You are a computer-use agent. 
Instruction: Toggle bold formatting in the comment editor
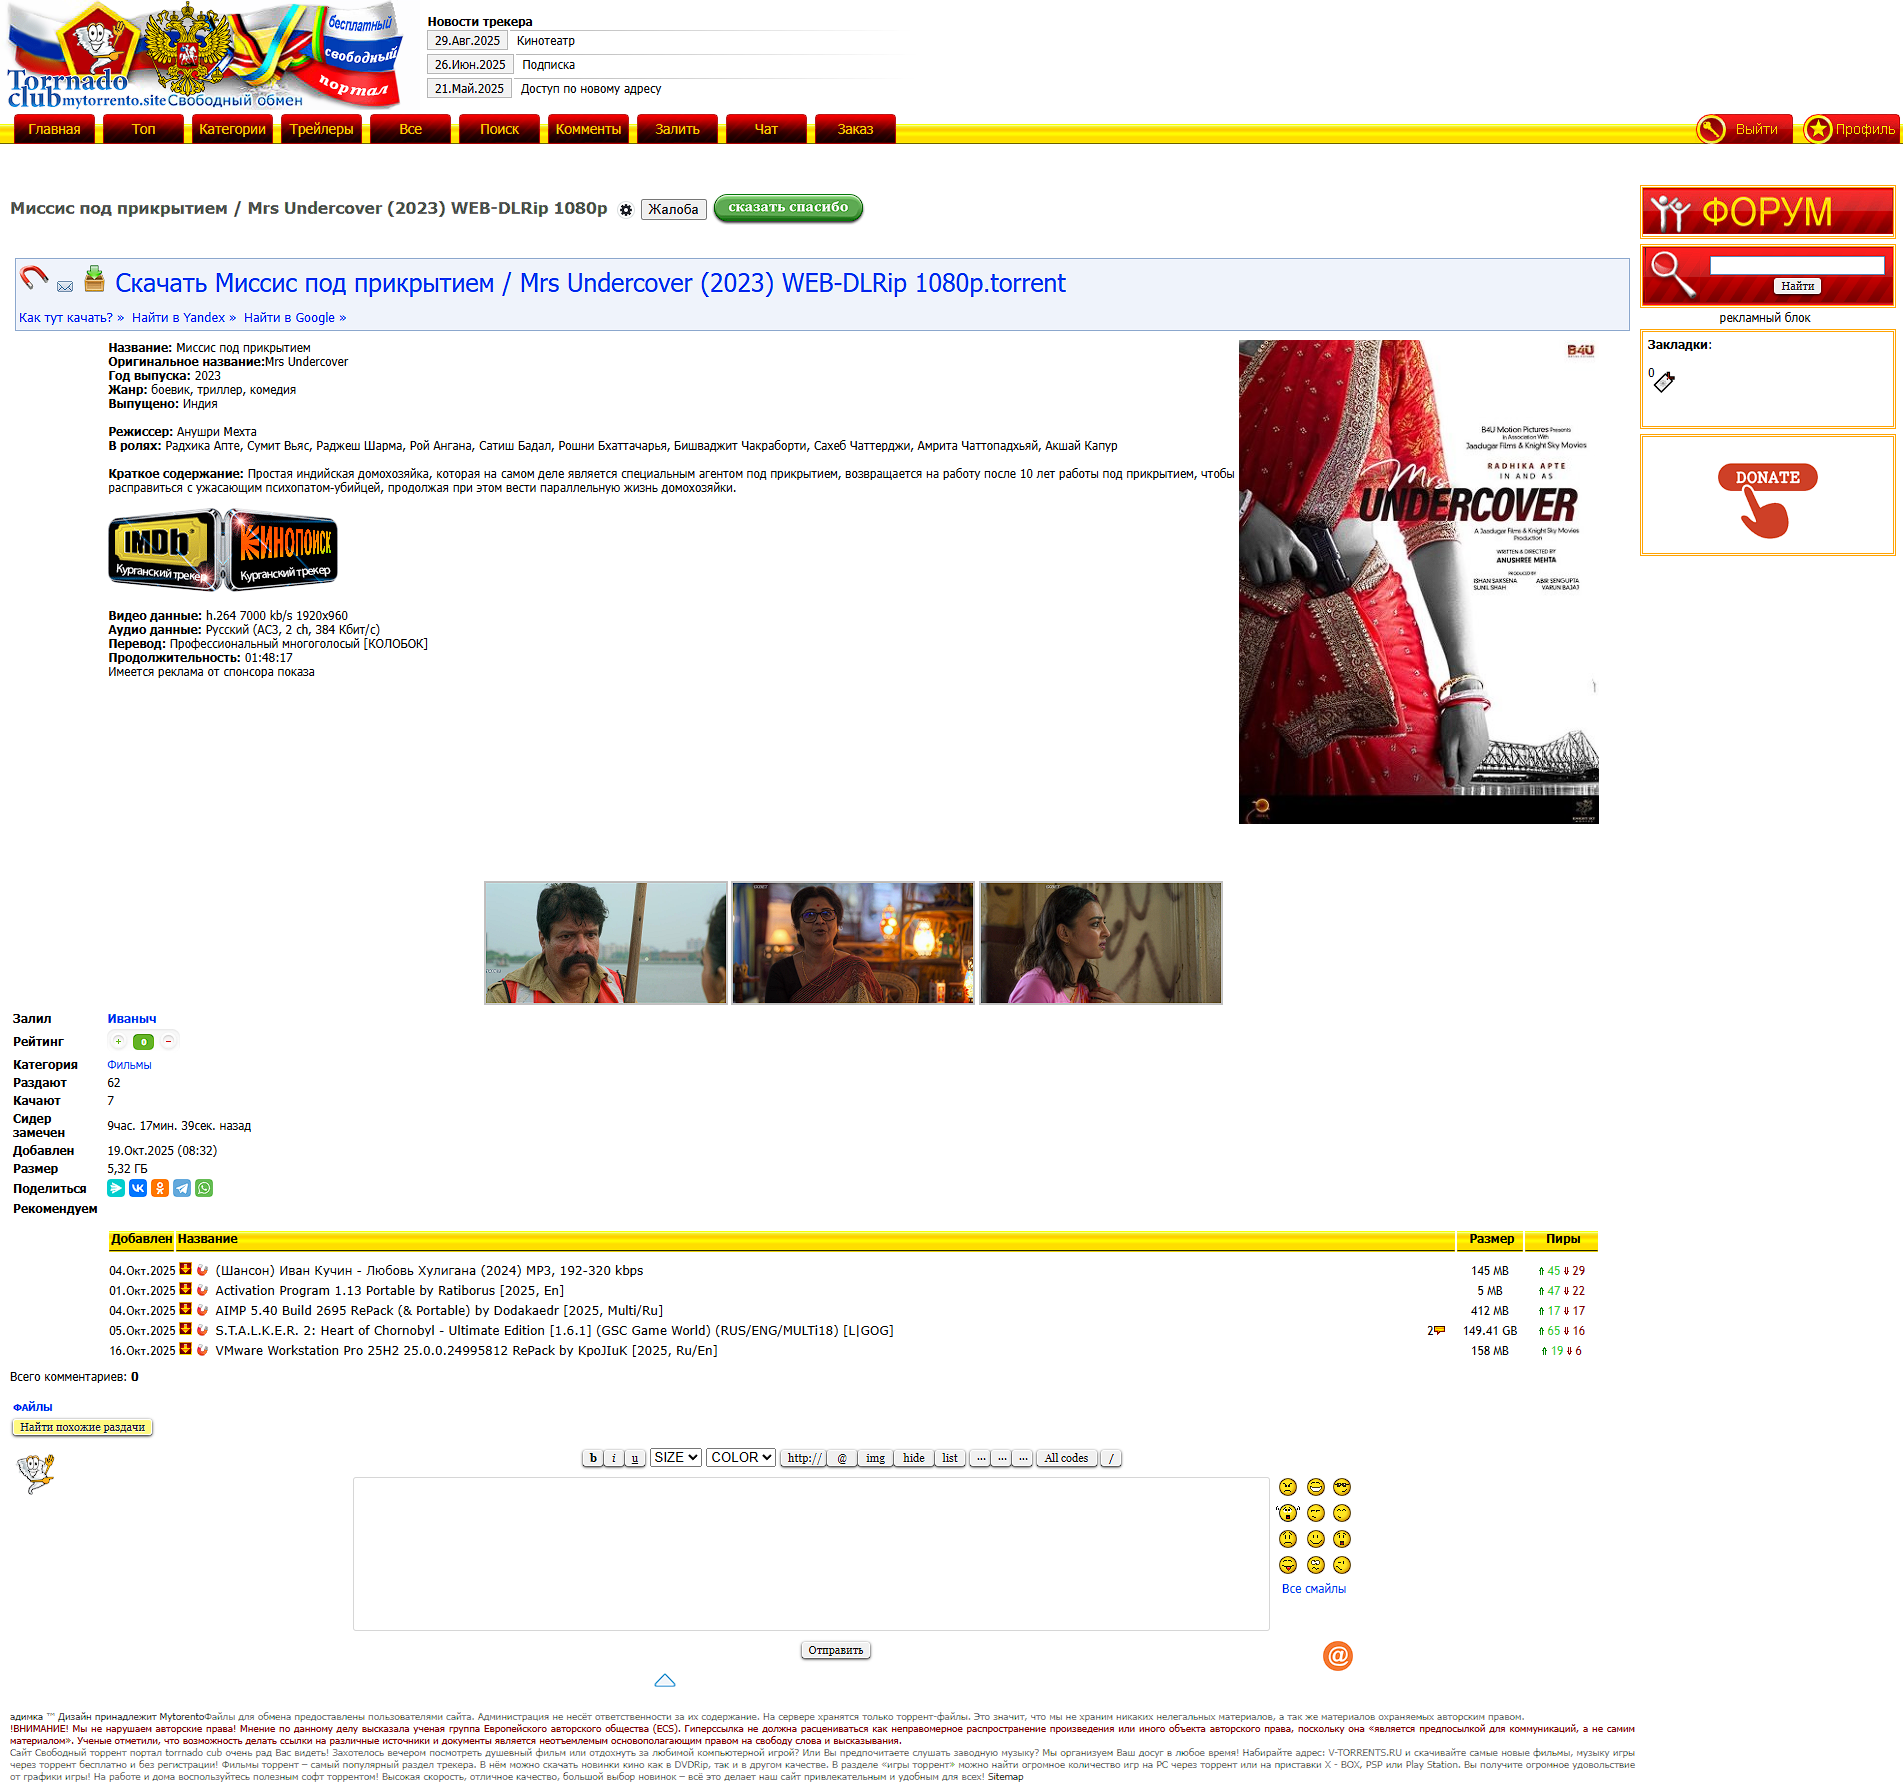(593, 1458)
